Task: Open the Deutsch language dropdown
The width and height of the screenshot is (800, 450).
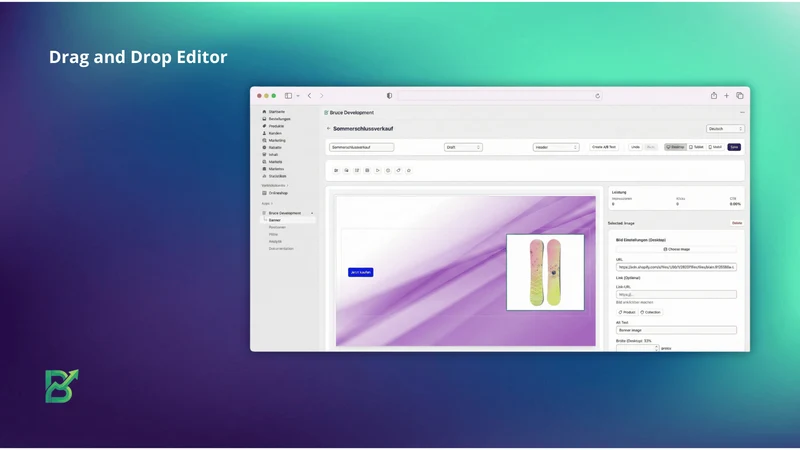Action: 725,129
